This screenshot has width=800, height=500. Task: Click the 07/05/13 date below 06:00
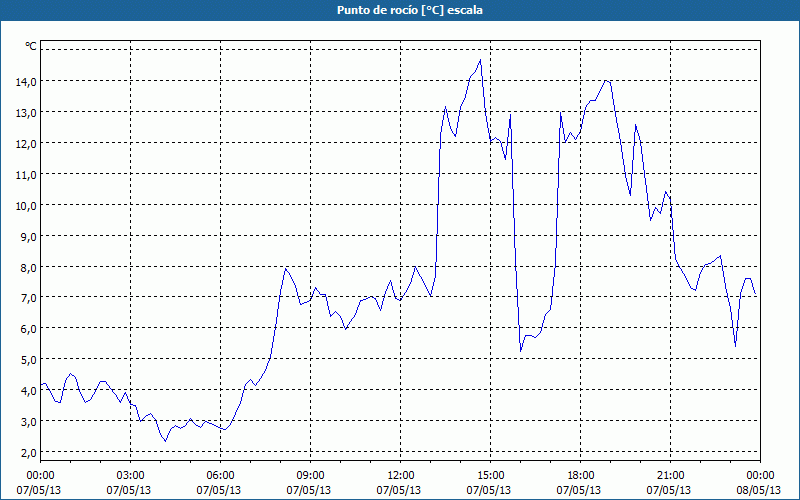pyautogui.click(x=219, y=490)
